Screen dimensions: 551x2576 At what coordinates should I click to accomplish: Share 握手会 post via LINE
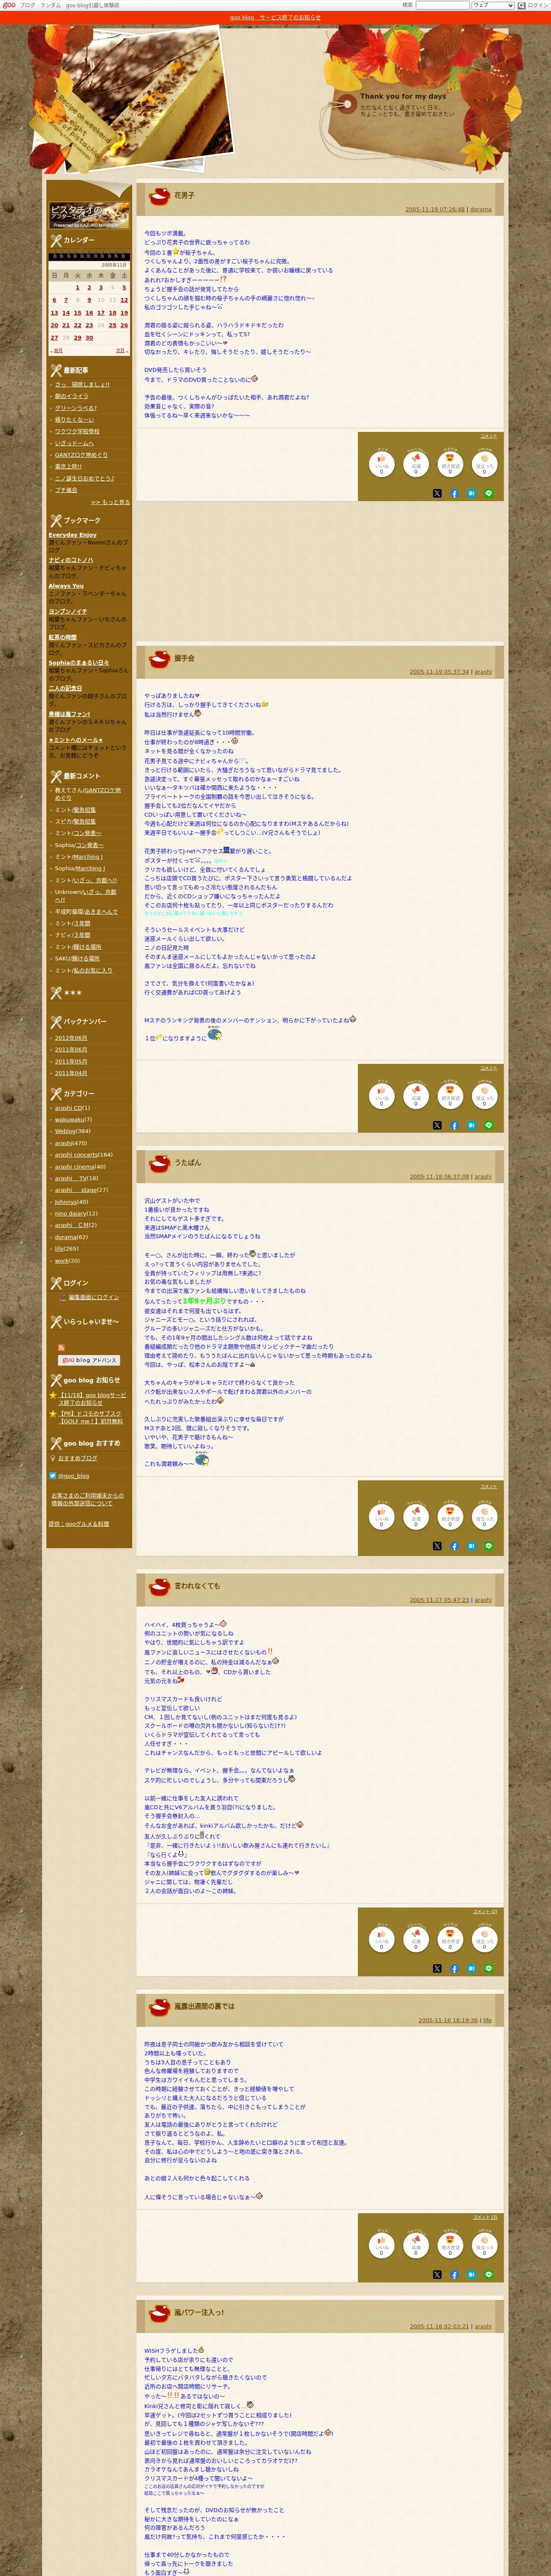tap(489, 1125)
